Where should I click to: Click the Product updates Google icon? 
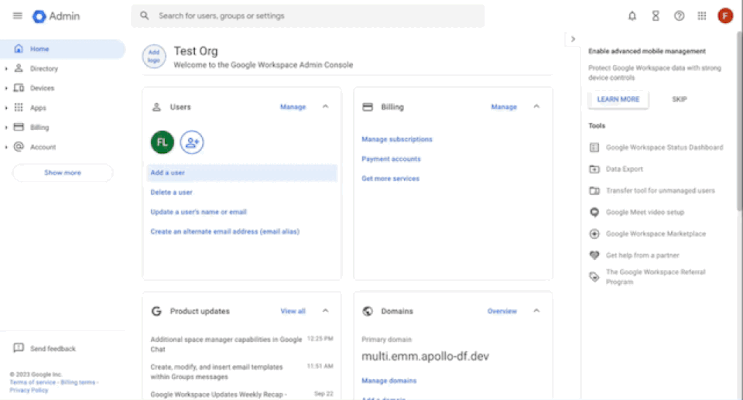pyautogui.click(x=156, y=311)
